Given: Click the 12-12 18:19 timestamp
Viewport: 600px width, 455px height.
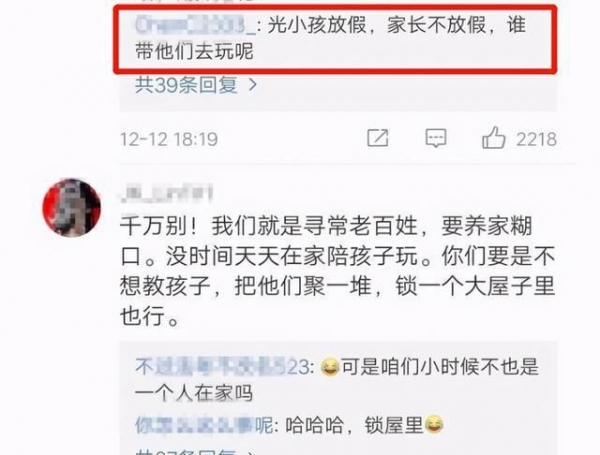Looking at the screenshot, I should [x=169, y=139].
